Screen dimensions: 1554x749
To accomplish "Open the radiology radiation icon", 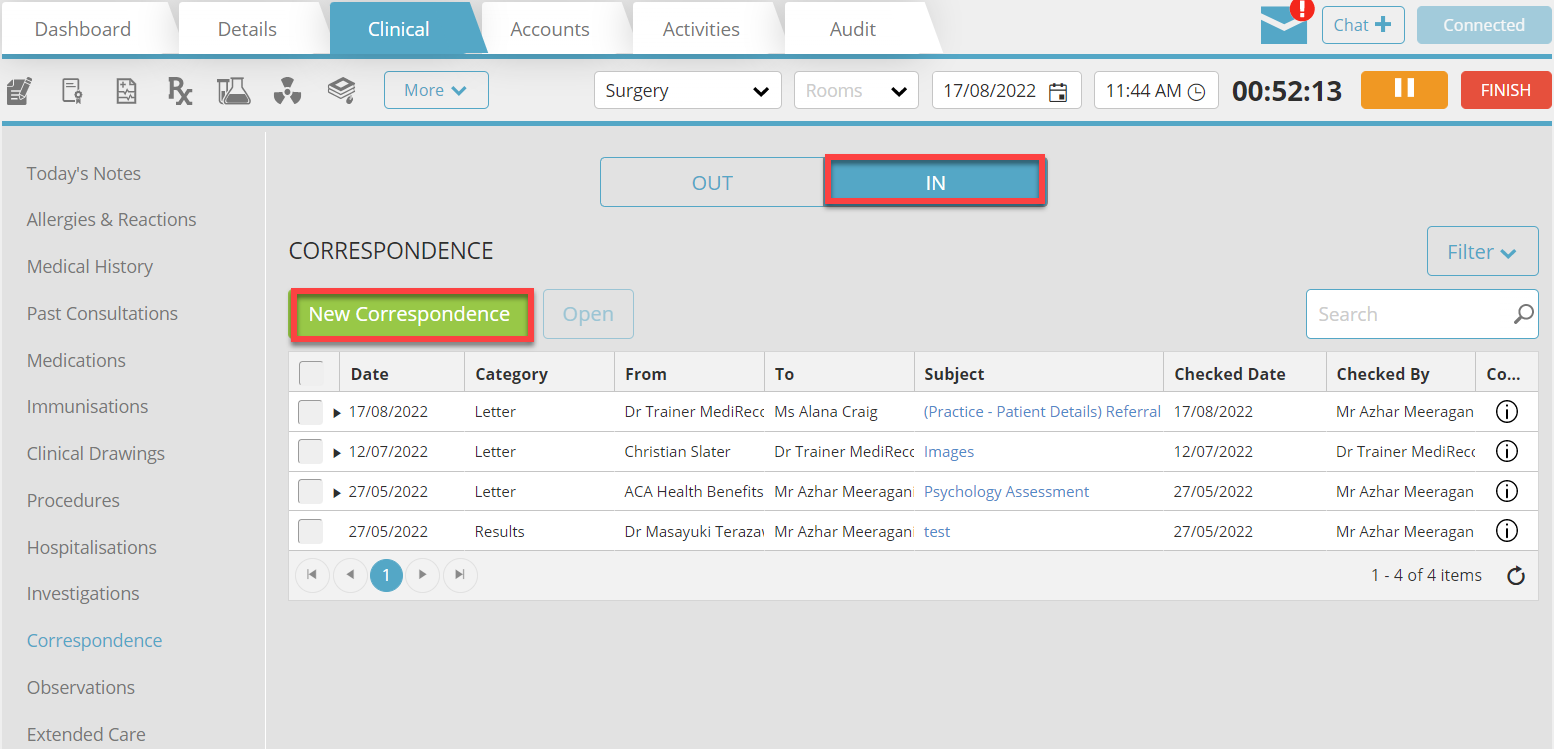I will pyautogui.click(x=288, y=92).
